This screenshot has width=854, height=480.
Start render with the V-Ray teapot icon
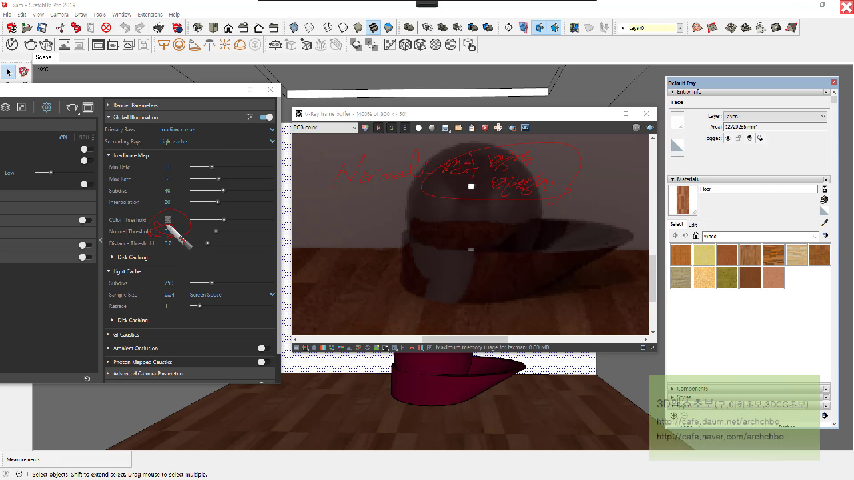pos(31,45)
